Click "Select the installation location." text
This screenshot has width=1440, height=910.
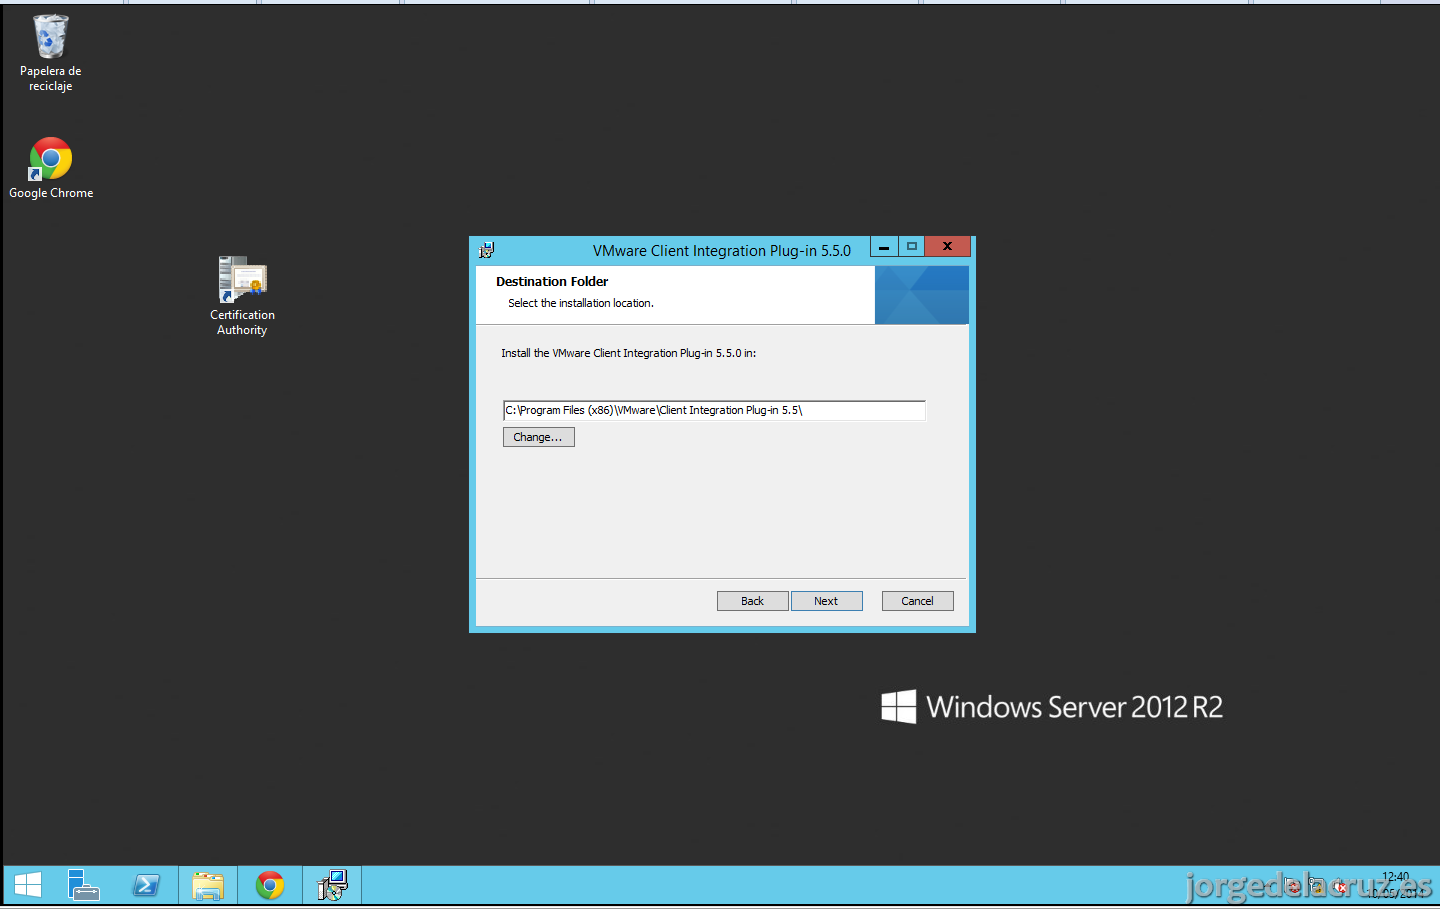pos(581,303)
